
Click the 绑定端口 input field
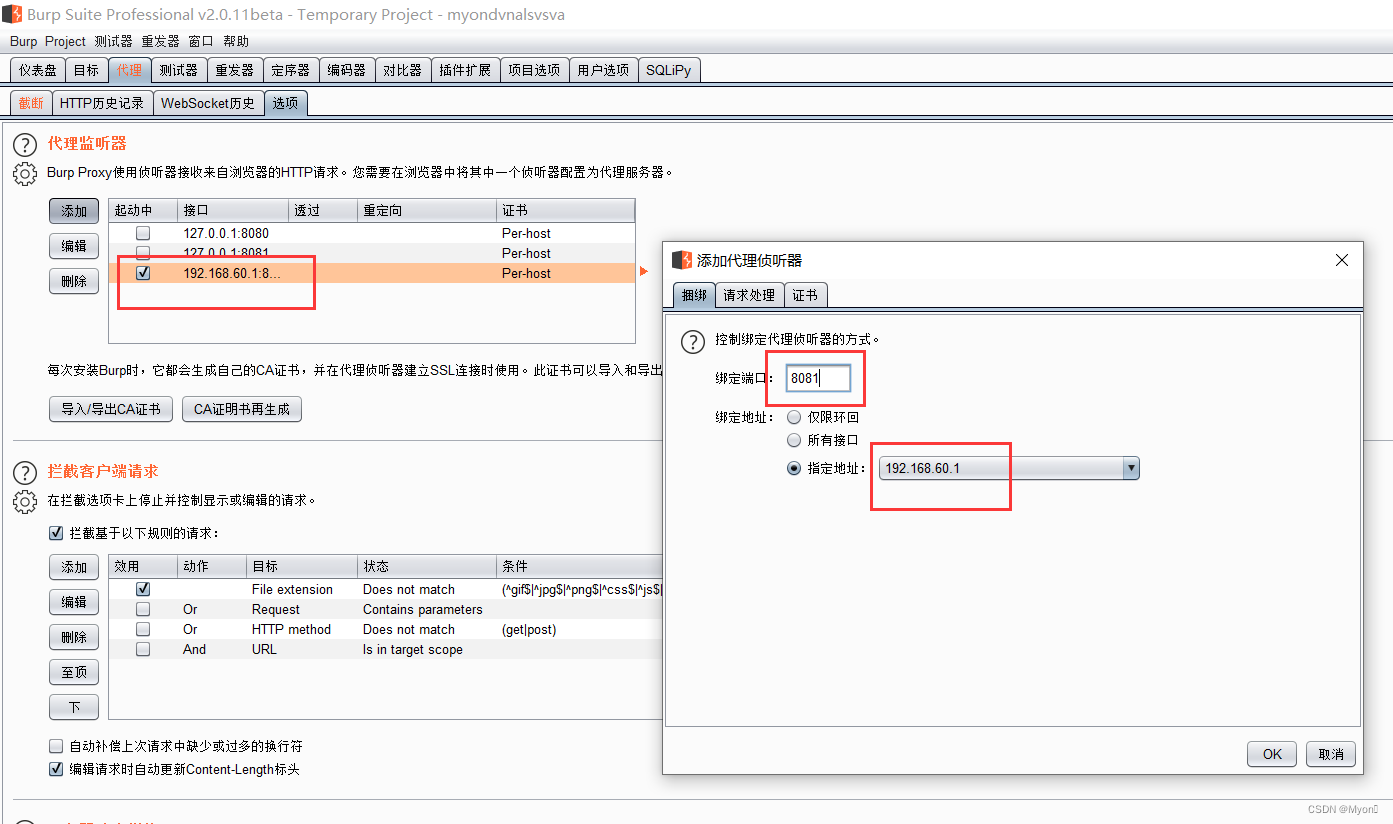tap(818, 378)
